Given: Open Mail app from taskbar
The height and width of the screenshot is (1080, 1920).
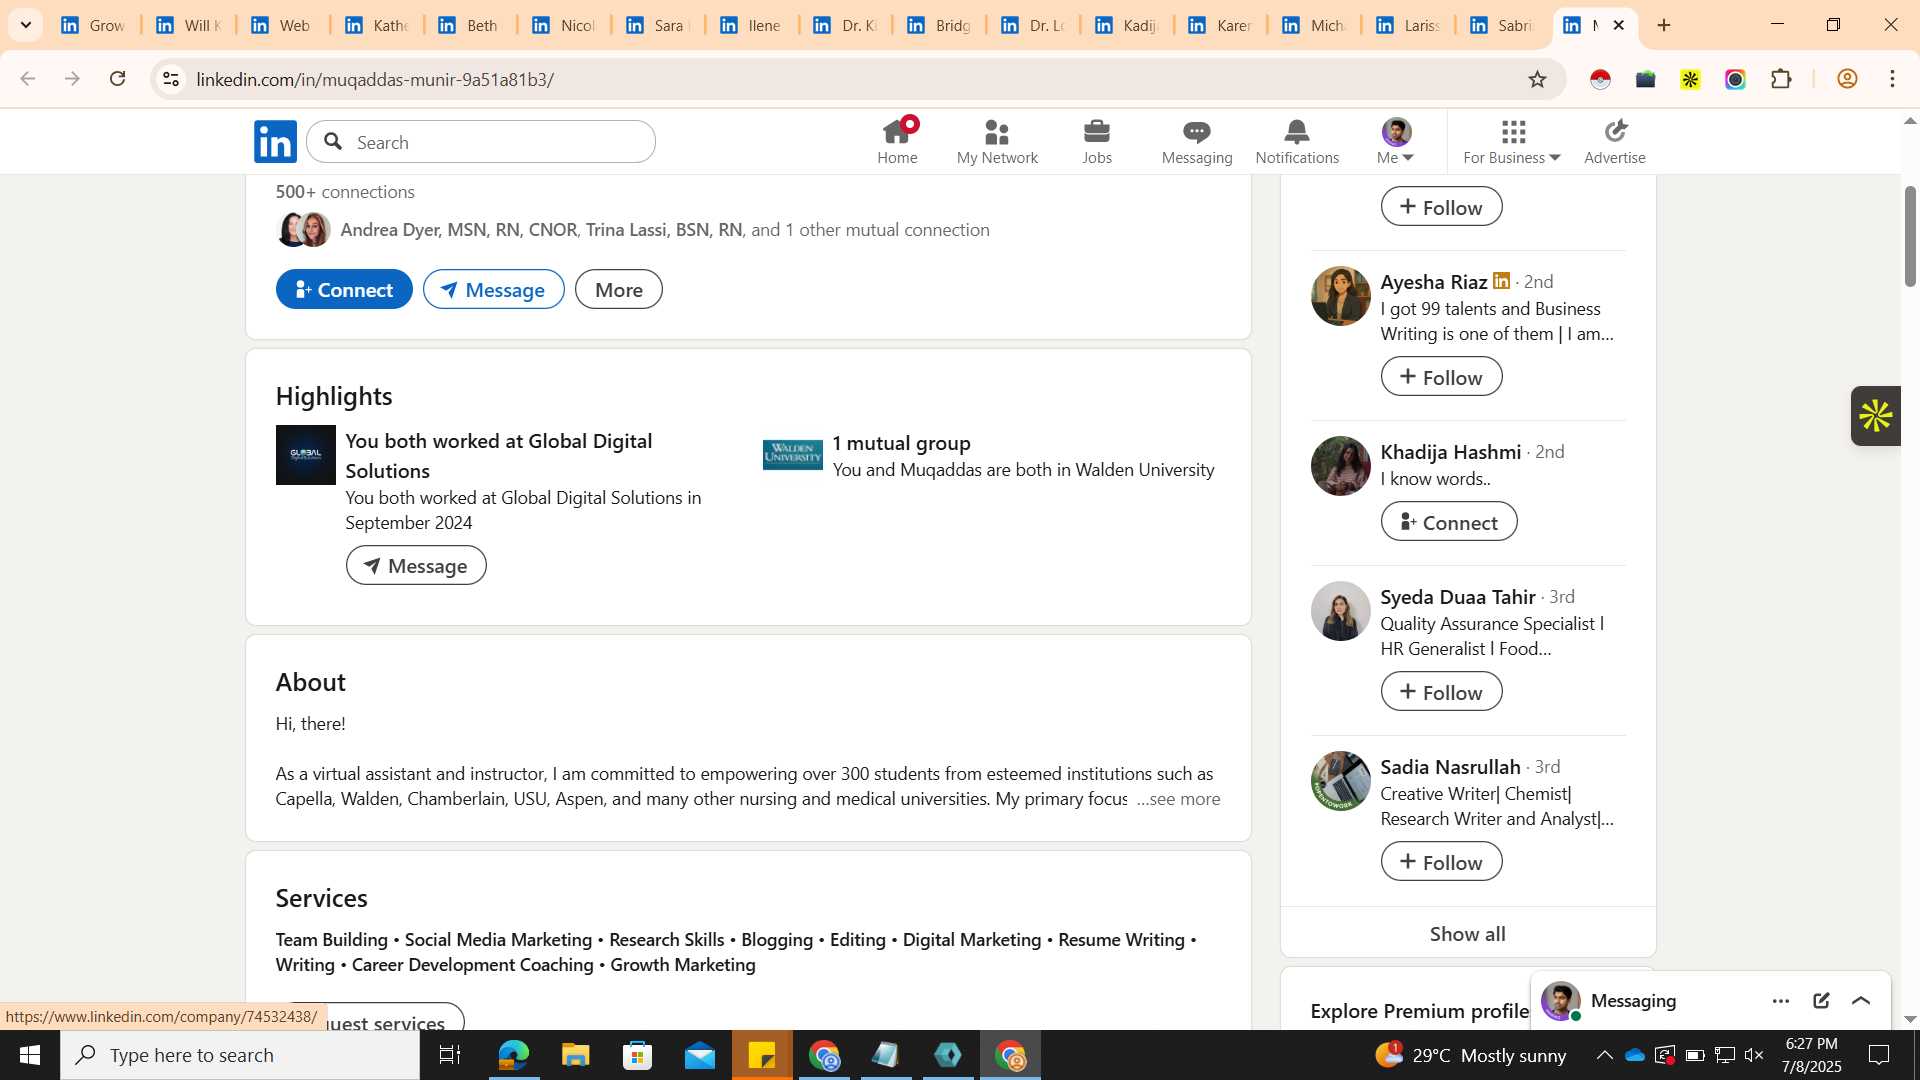Looking at the screenshot, I should 700,1055.
